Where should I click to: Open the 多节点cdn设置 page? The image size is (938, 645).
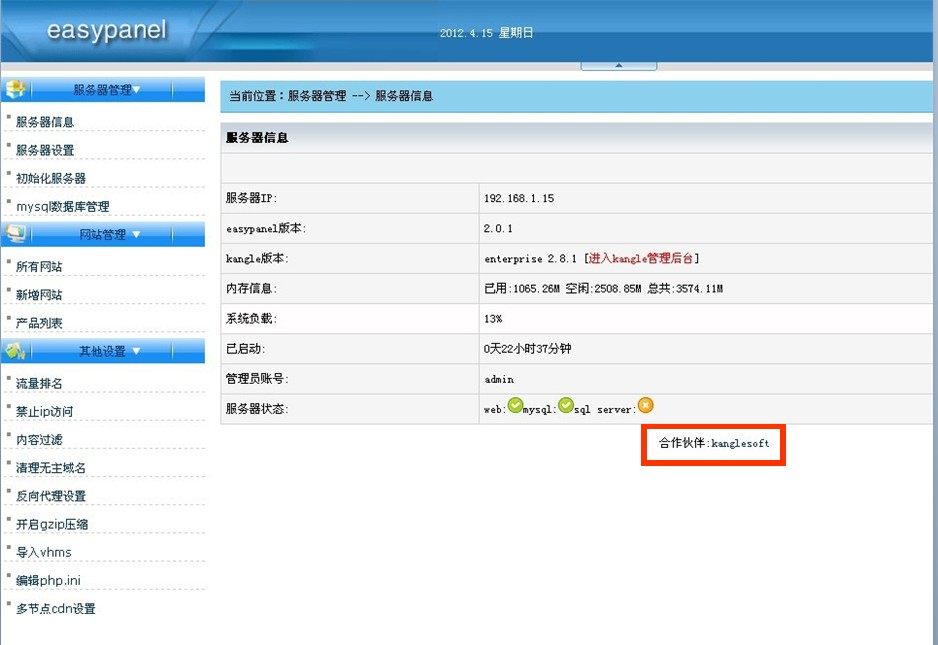55,608
